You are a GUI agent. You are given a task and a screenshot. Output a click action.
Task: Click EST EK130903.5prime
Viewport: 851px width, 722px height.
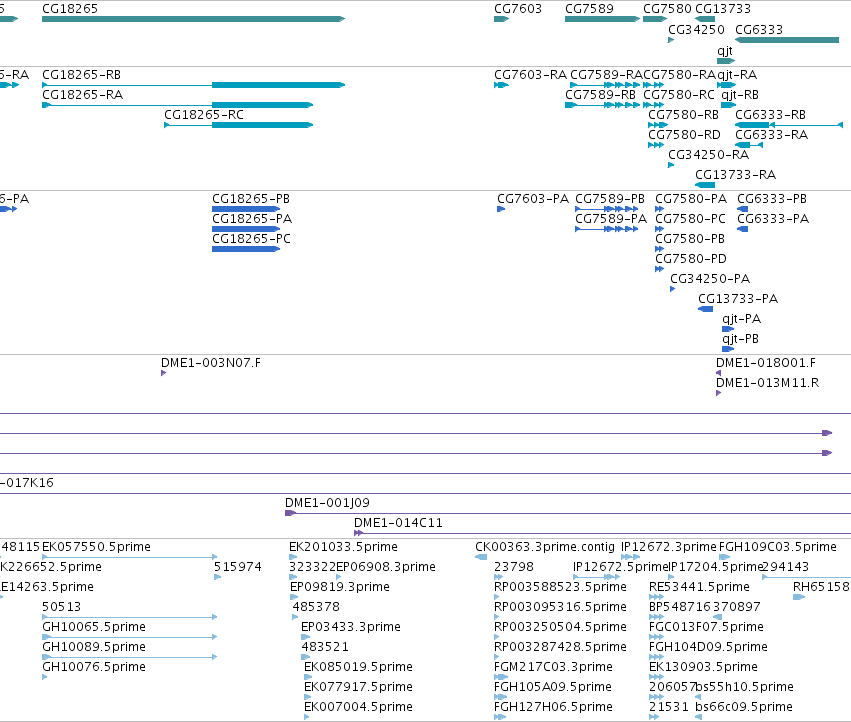pos(703,667)
